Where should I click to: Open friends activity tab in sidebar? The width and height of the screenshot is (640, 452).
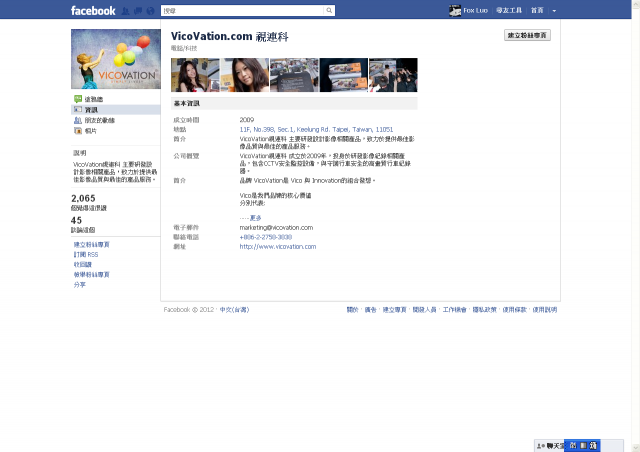pos(116,120)
